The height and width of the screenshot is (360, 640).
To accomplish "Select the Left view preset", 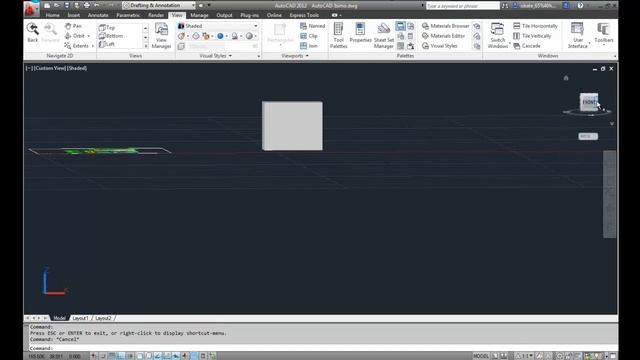I will (107, 44).
